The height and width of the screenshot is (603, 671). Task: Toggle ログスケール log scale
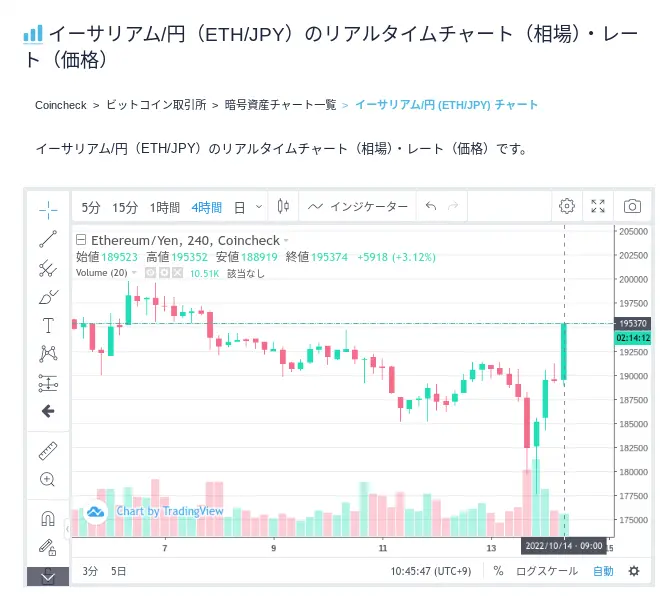point(547,571)
